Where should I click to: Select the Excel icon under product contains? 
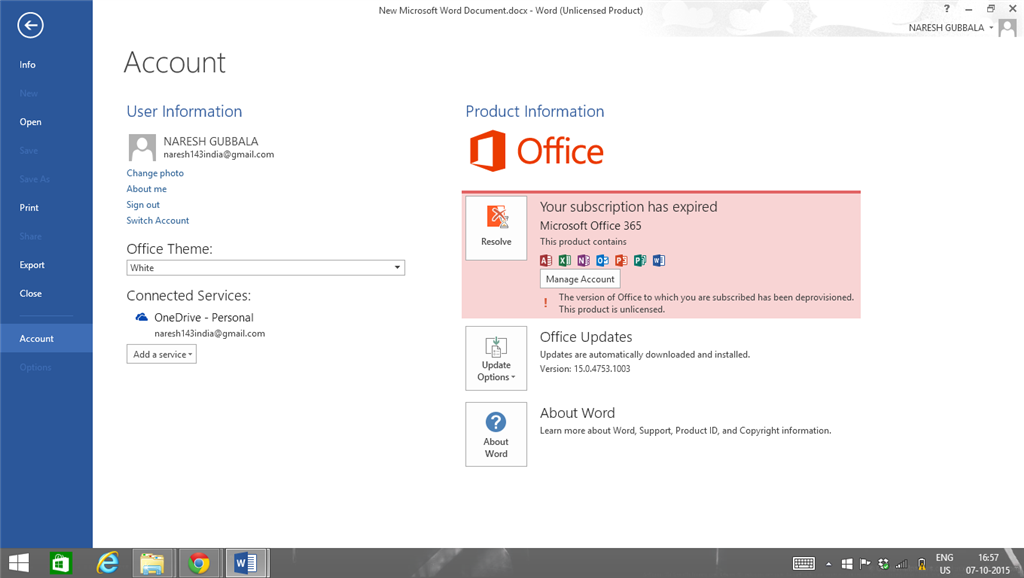tap(565, 260)
